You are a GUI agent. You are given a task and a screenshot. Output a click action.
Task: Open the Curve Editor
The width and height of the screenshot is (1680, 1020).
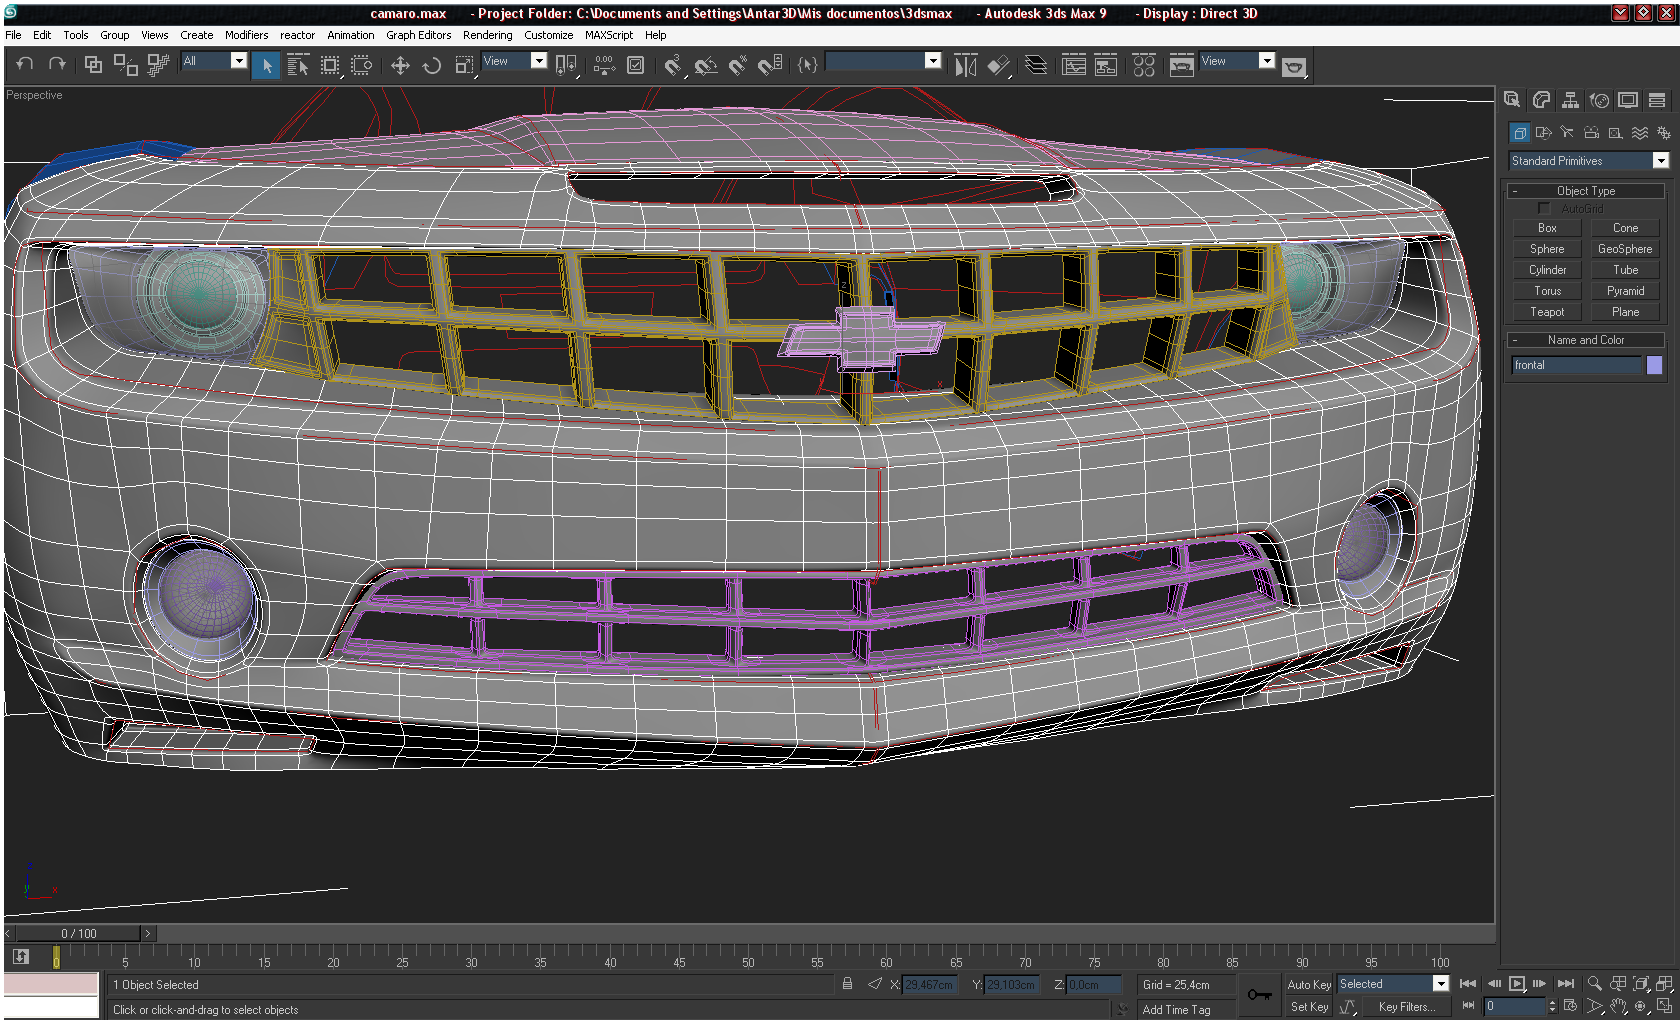tap(1074, 65)
